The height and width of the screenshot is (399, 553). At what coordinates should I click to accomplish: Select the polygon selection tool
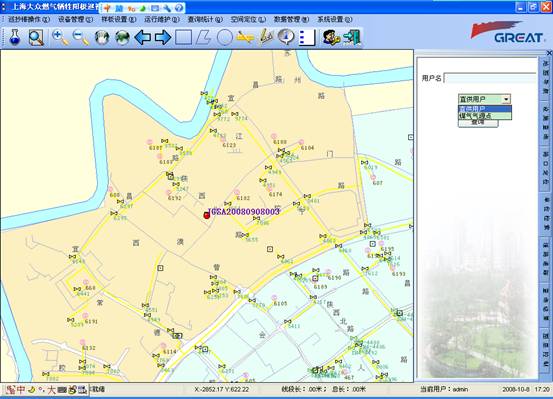(204, 37)
